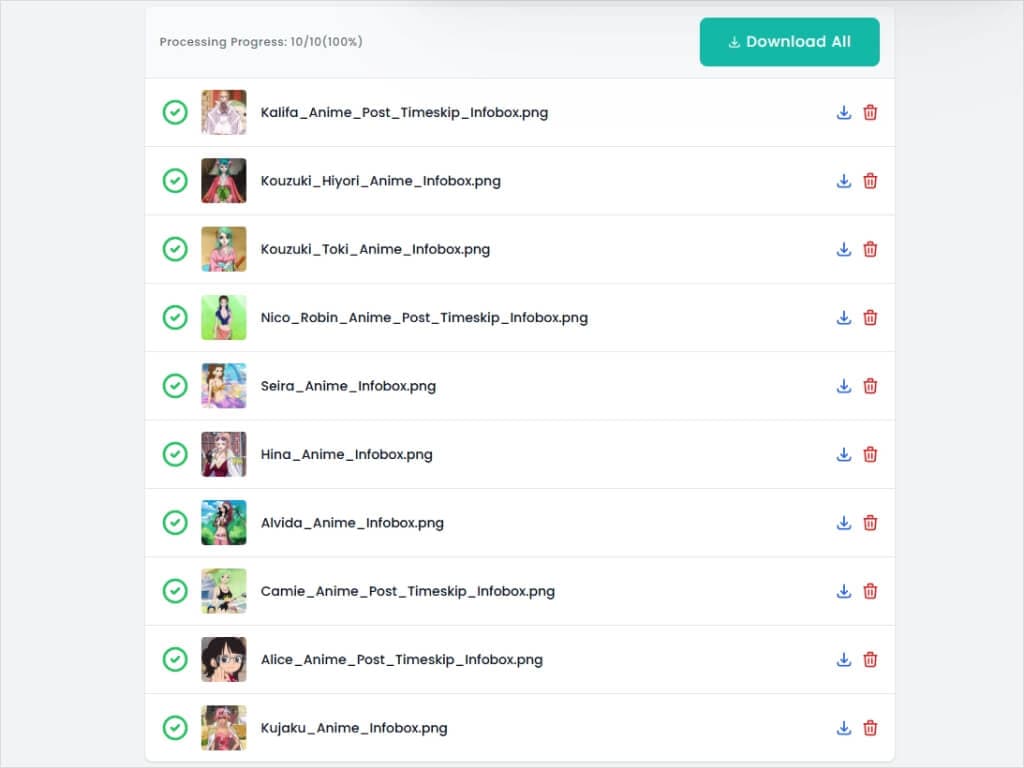Delete Kujaku_Anime_Infobox.png
The image size is (1024, 768).
(x=869, y=728)
